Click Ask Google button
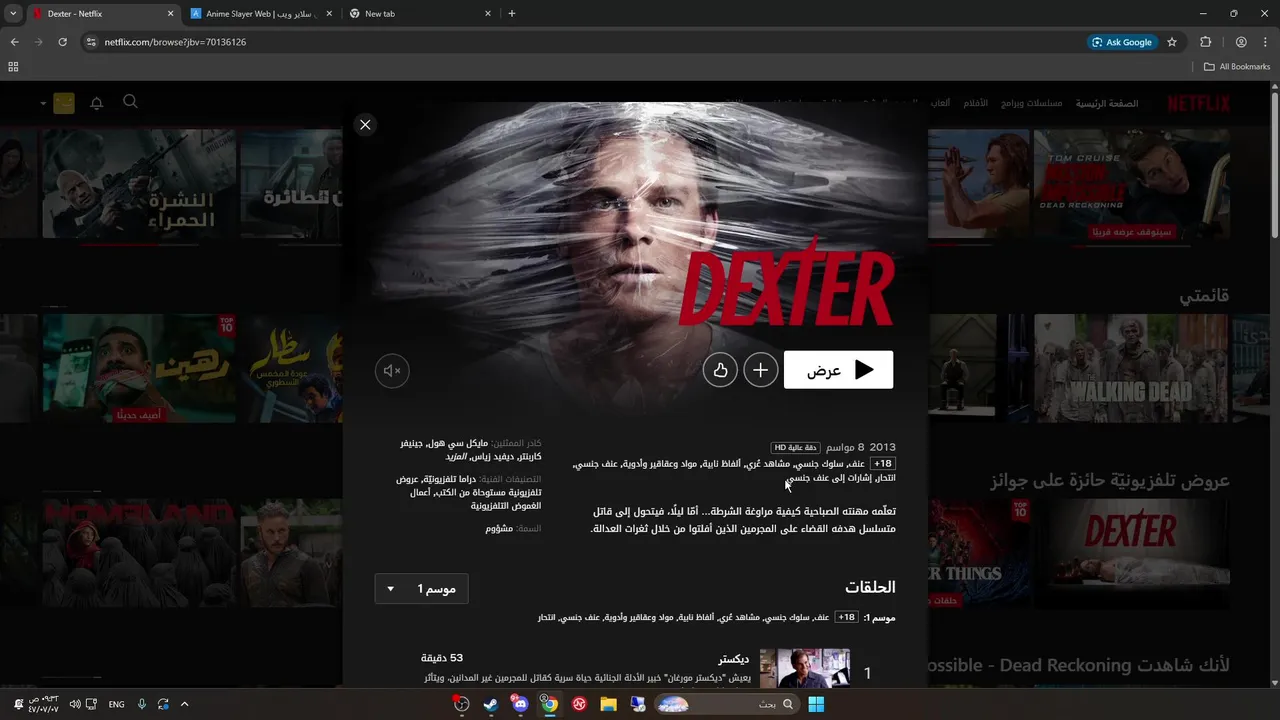The image size is (1280, 720). pos(1122,42)
